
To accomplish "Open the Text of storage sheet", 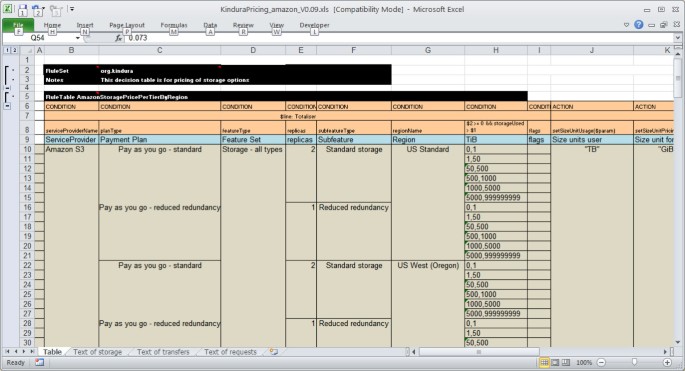I will coord(97,352).
